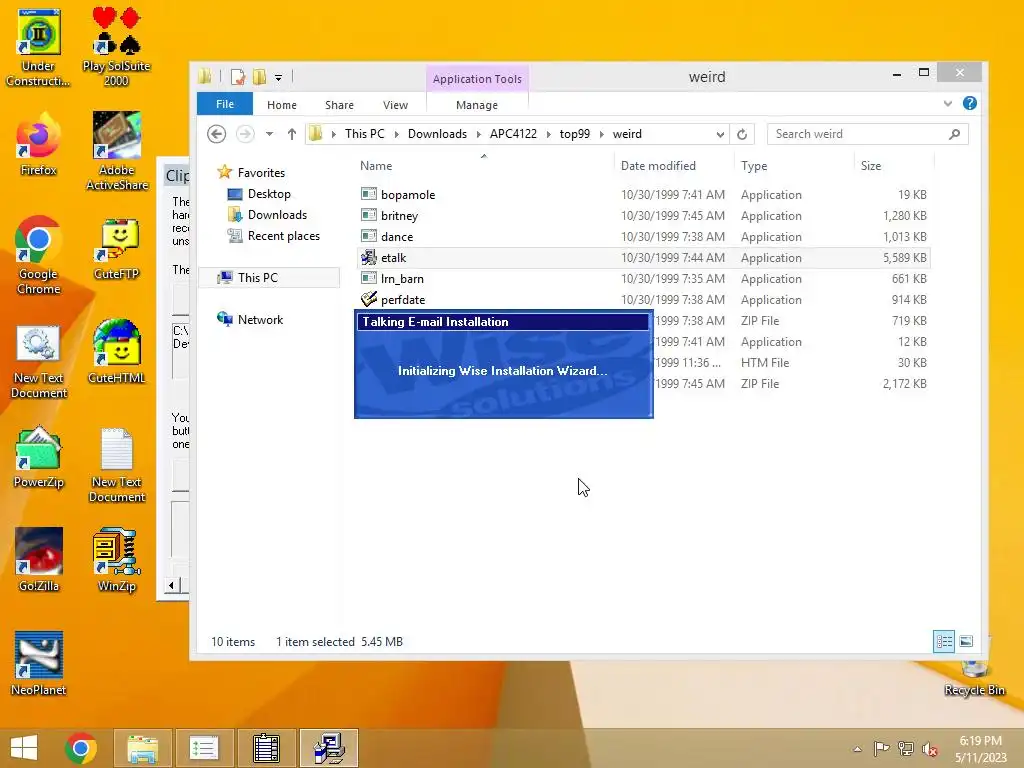Open Go!Zilla desktop shortcut
Screen dimensions: 1024x768
pyautogui.click(x=39, y=560)
